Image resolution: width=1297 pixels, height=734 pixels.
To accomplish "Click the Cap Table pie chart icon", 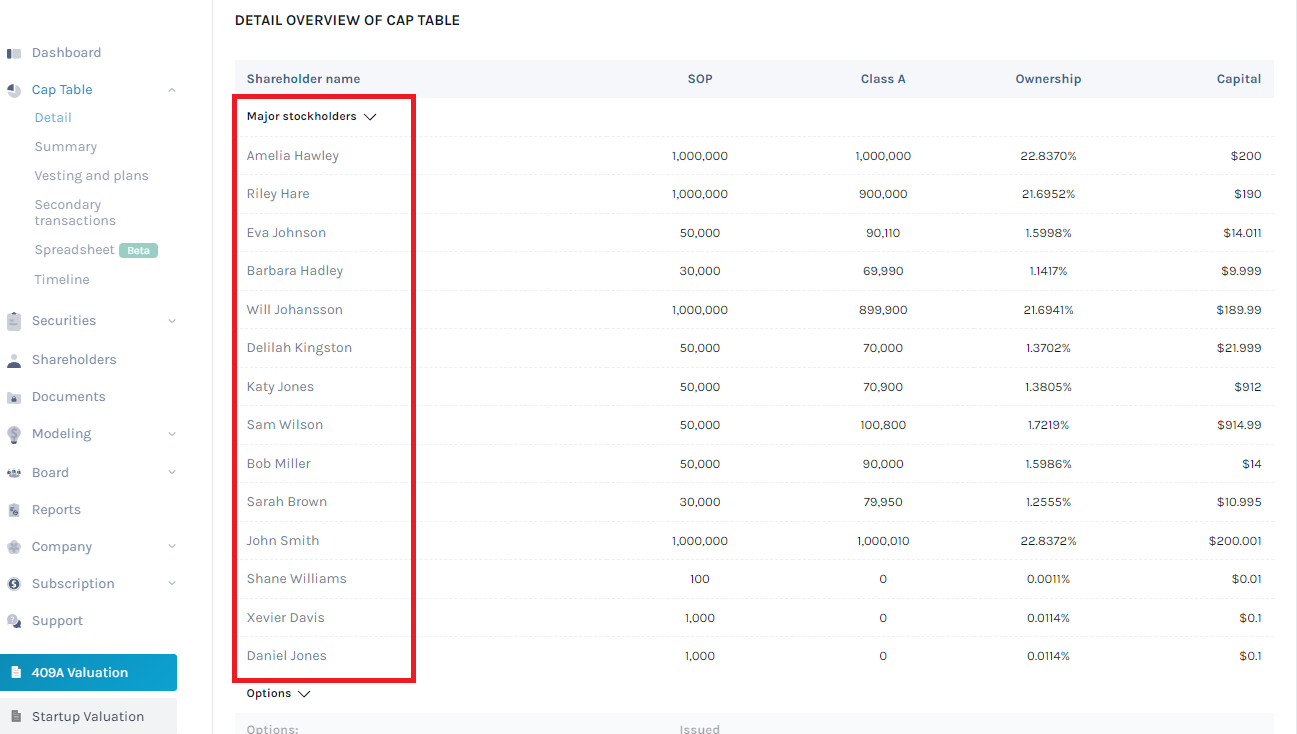I will tap(14, 89).
